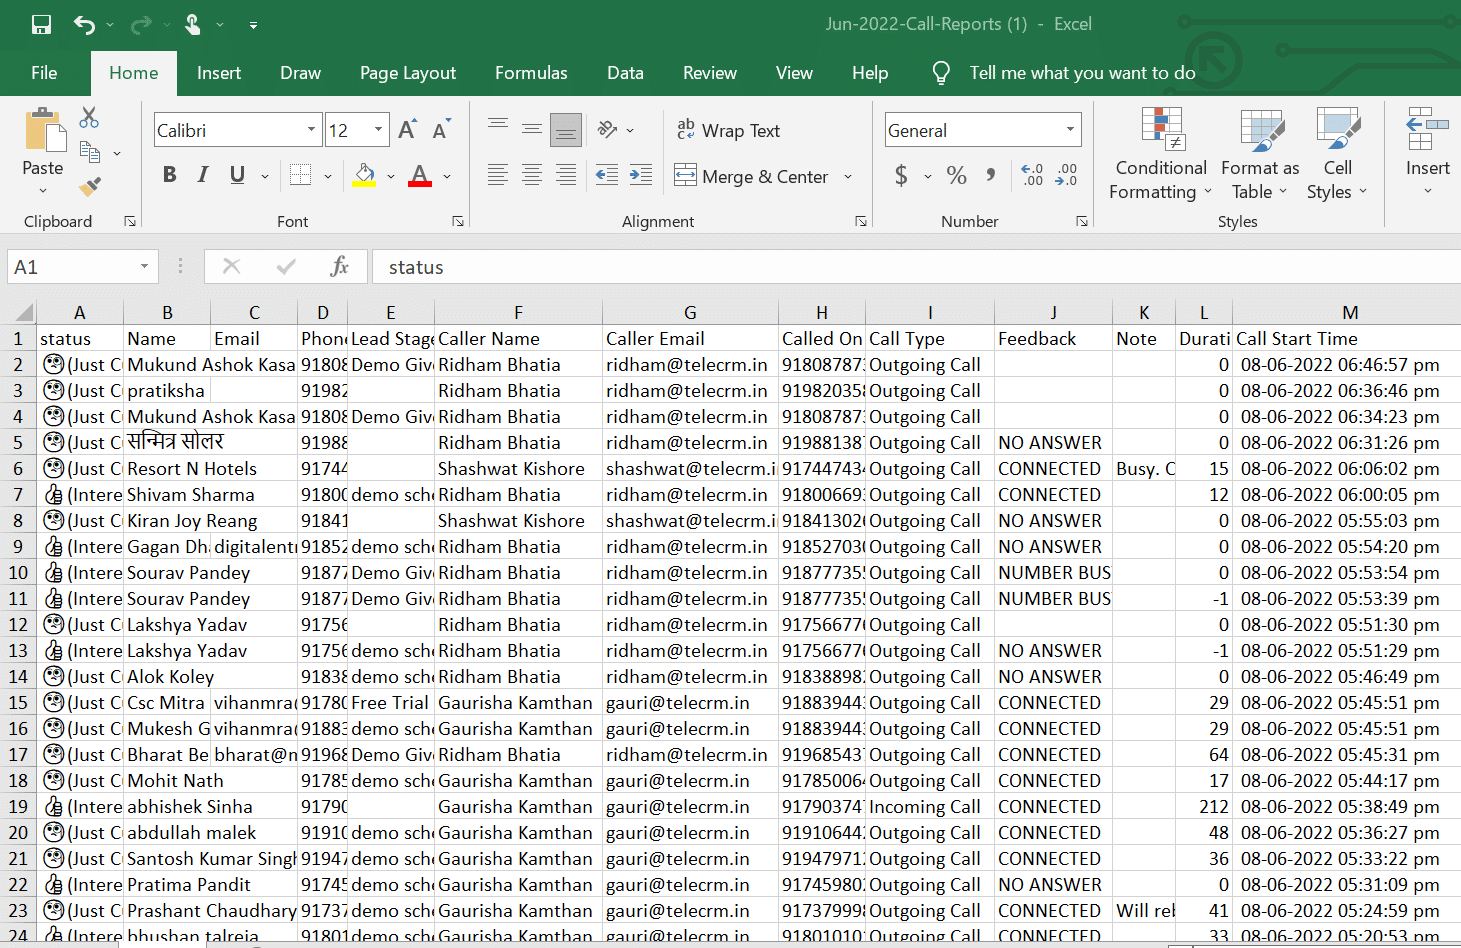Pick the red font color swatch
Image resolution: width=1461 pixels, height=948 pixels.
pos(419,184)
